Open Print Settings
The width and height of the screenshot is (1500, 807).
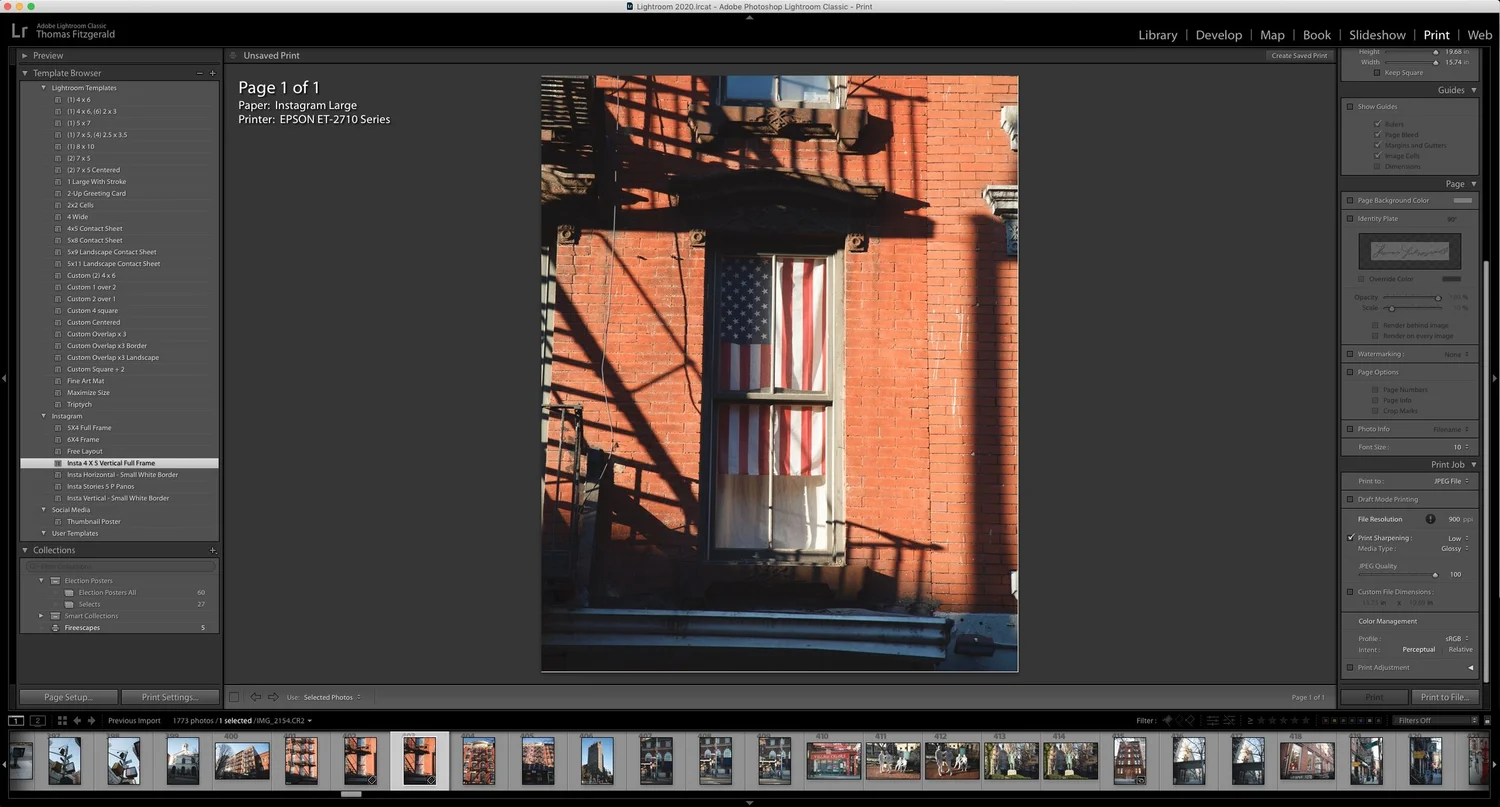tap(169, 697)
